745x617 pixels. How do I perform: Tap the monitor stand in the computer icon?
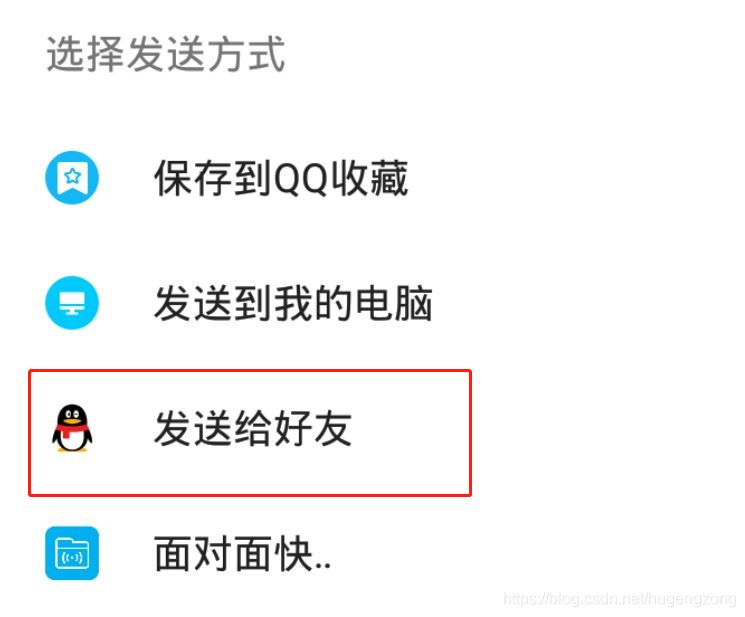tap(72, 311)
